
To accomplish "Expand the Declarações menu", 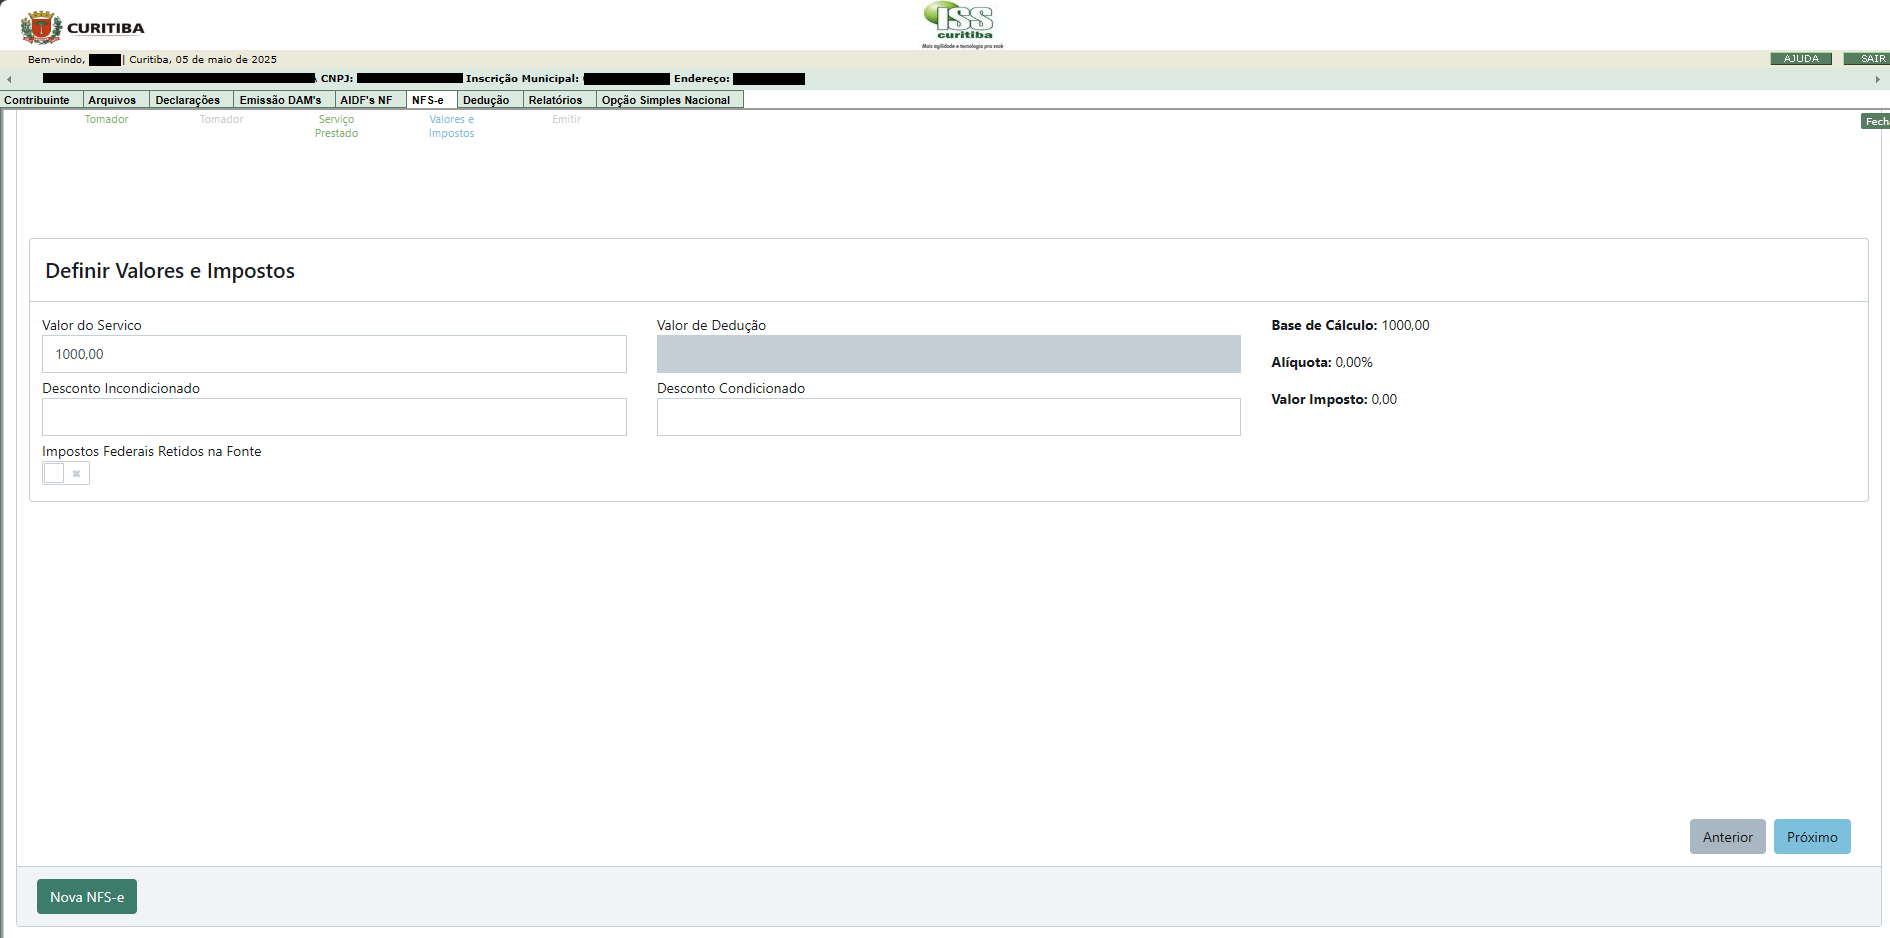I will coord(188,100).
